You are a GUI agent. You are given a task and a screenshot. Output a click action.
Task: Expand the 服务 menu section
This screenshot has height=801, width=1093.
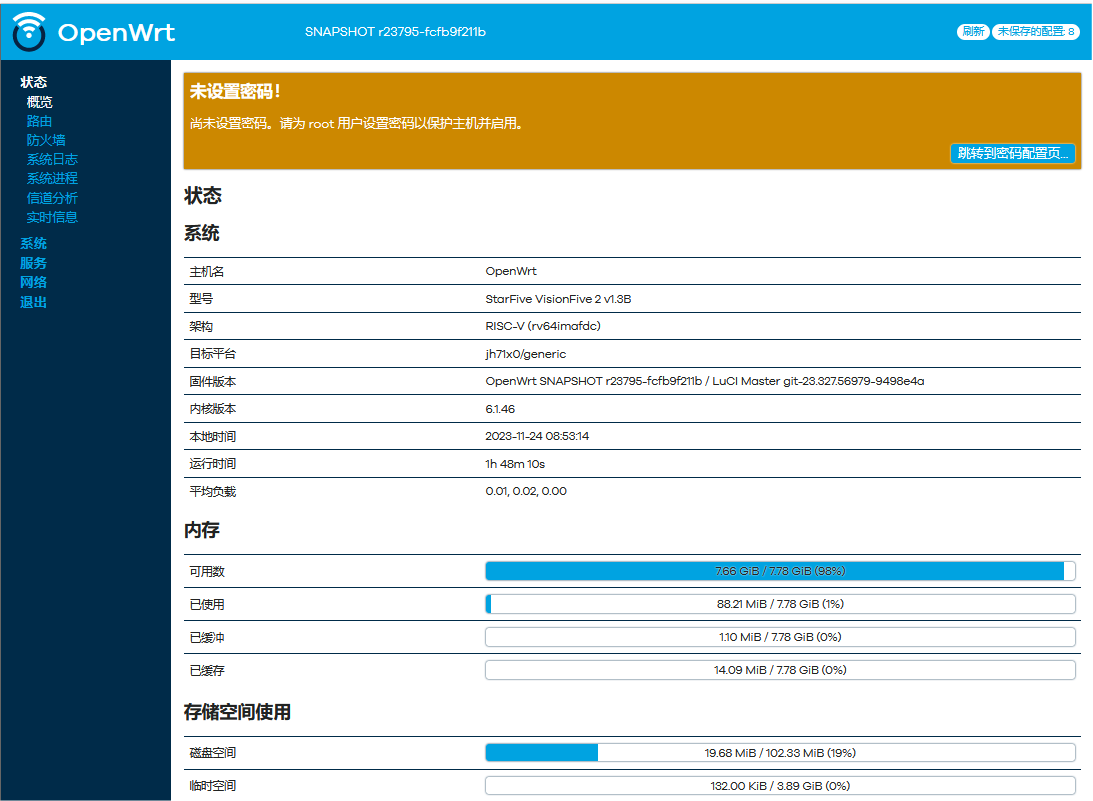point(34,263)
